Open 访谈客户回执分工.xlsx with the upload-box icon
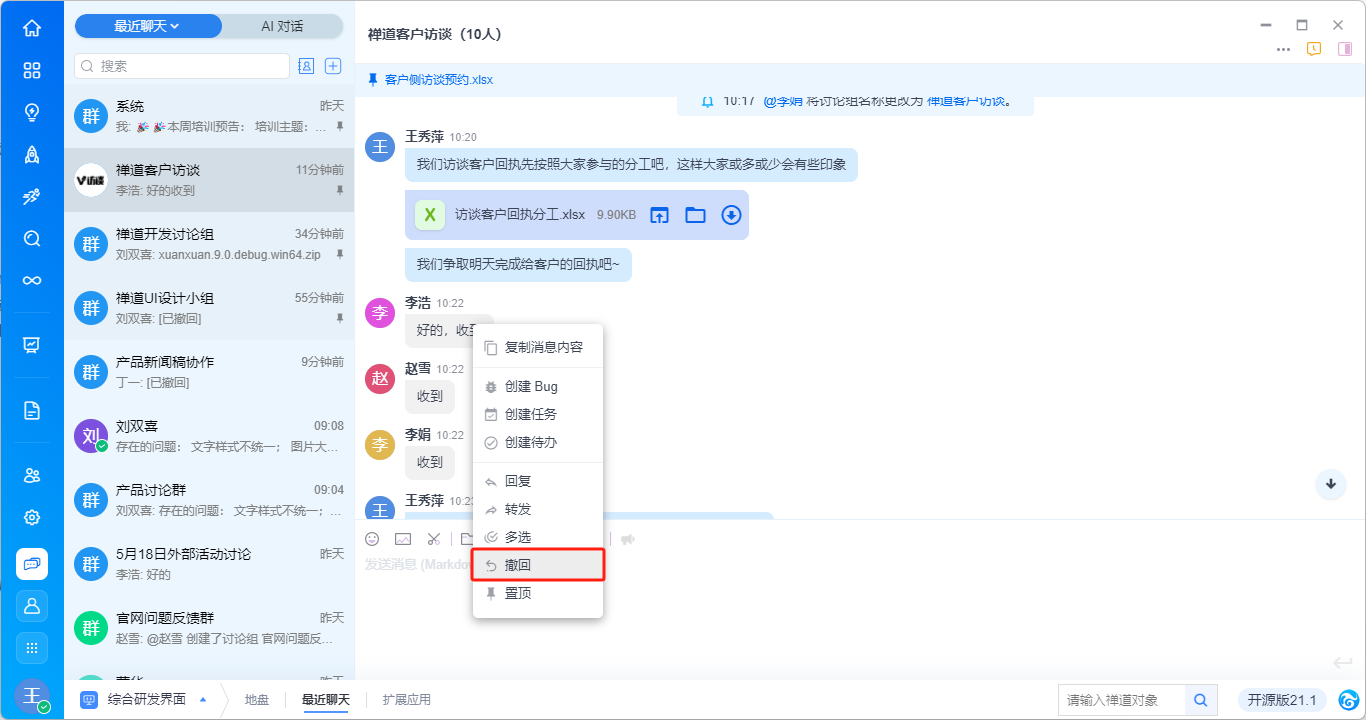Screen dimensions: 1366x720 (x=659, y=215)
